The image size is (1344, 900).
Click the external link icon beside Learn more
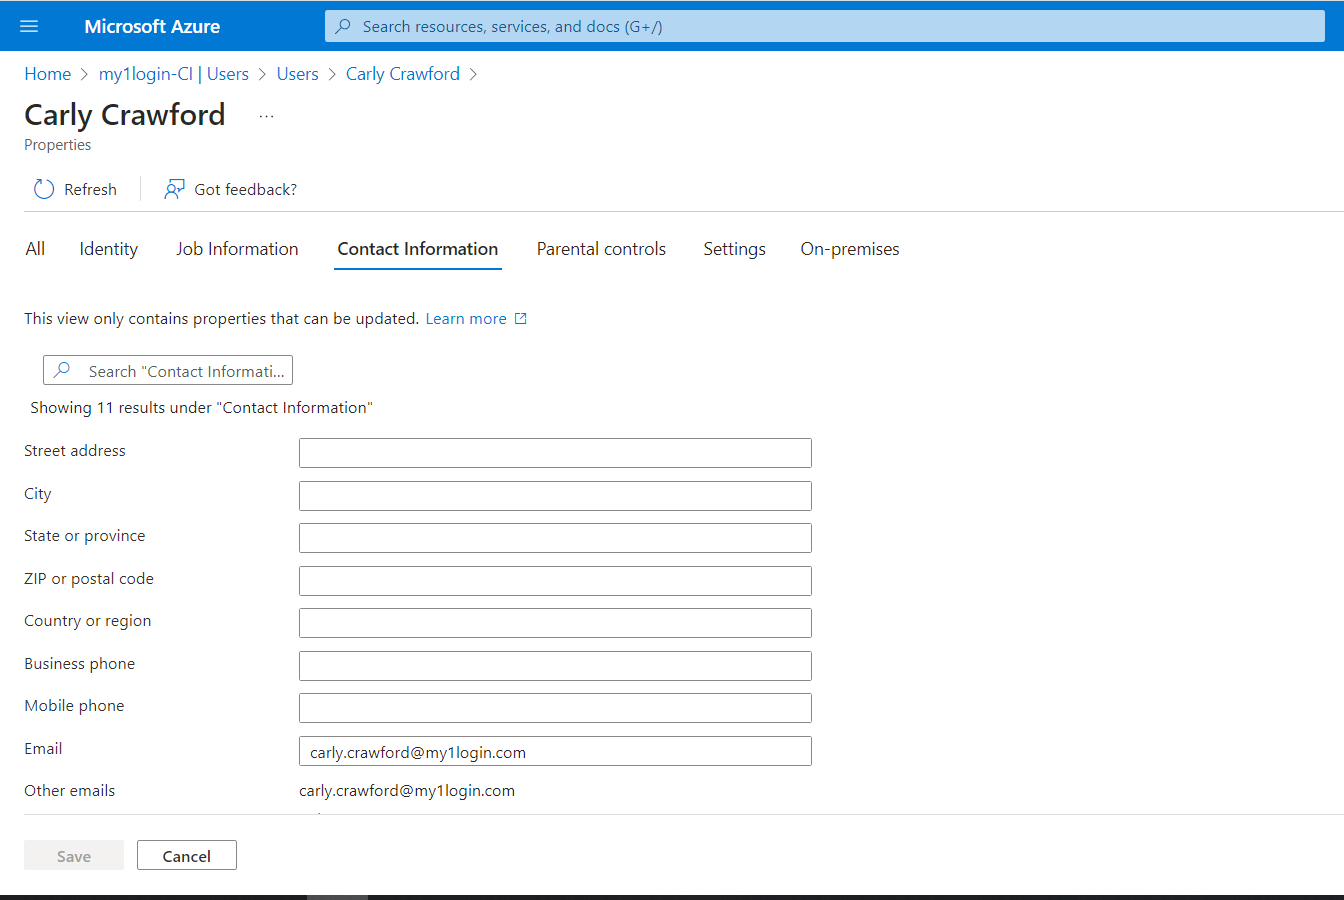coord(520,319)
